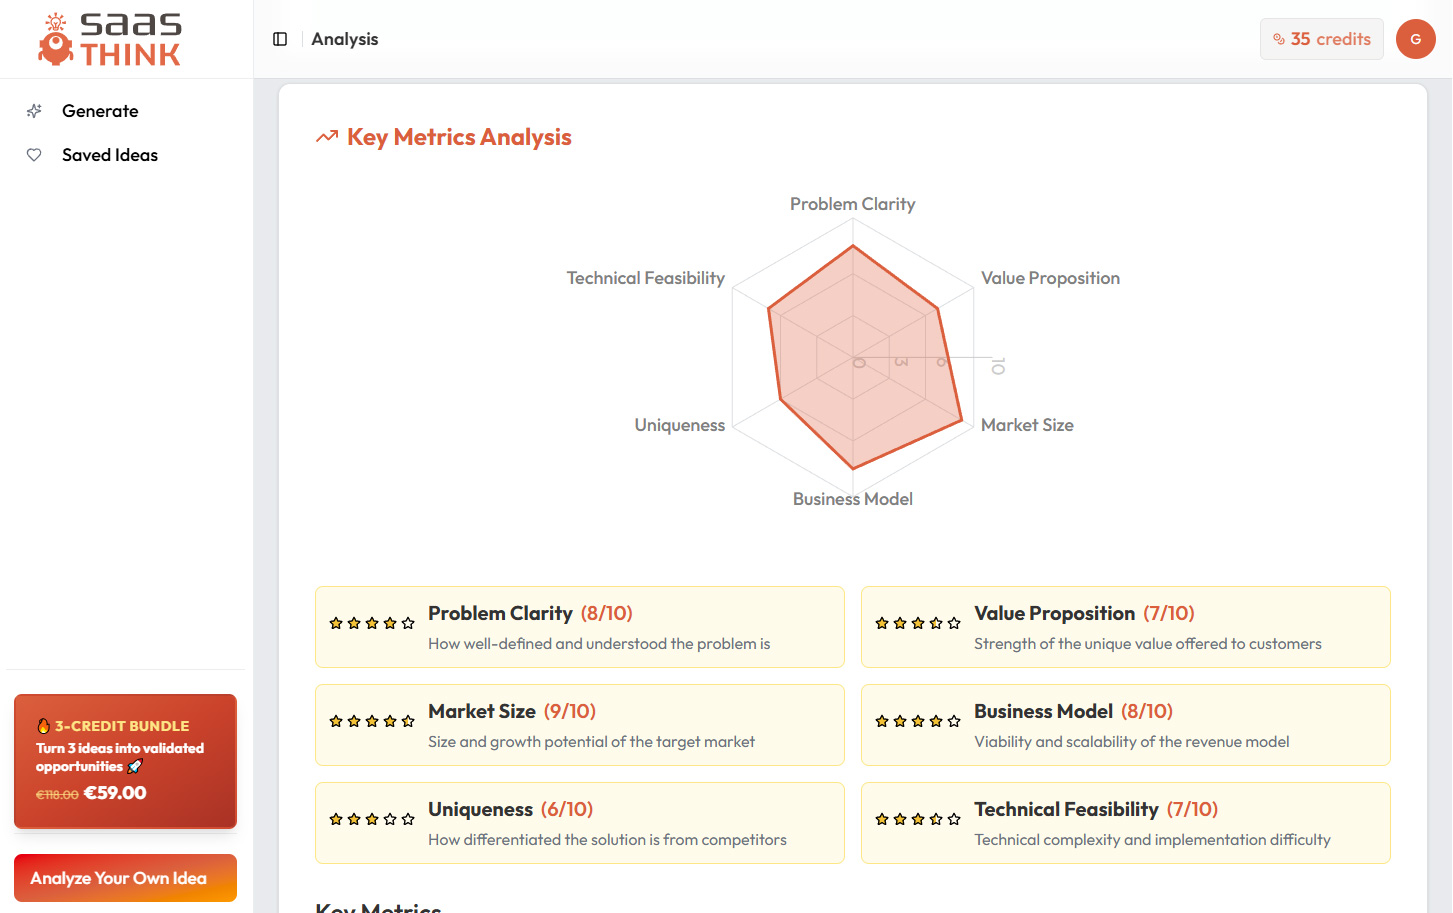The height and width of the screenshot is (913, 1453).
Task: Click the star rating beside Technical Feasibility
Action: pos(918,819)
